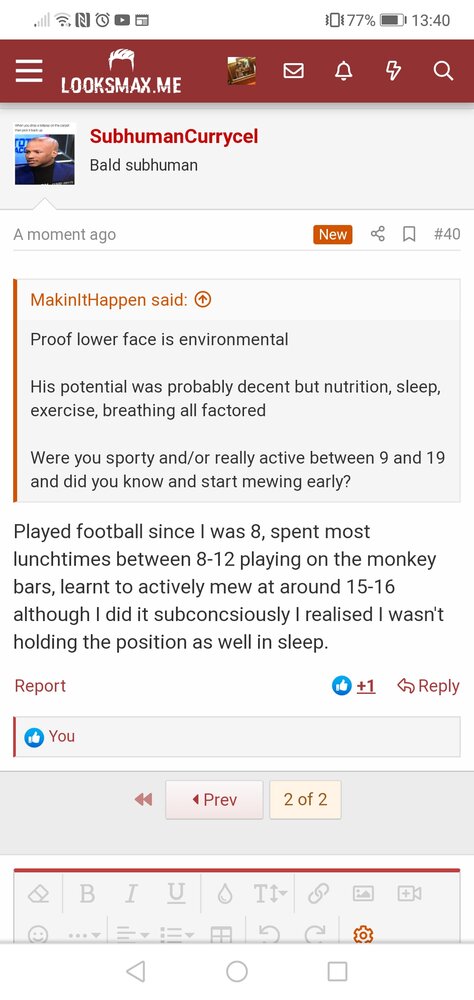
Task: Open the inbox envelope icon
Action: (293, 71)
